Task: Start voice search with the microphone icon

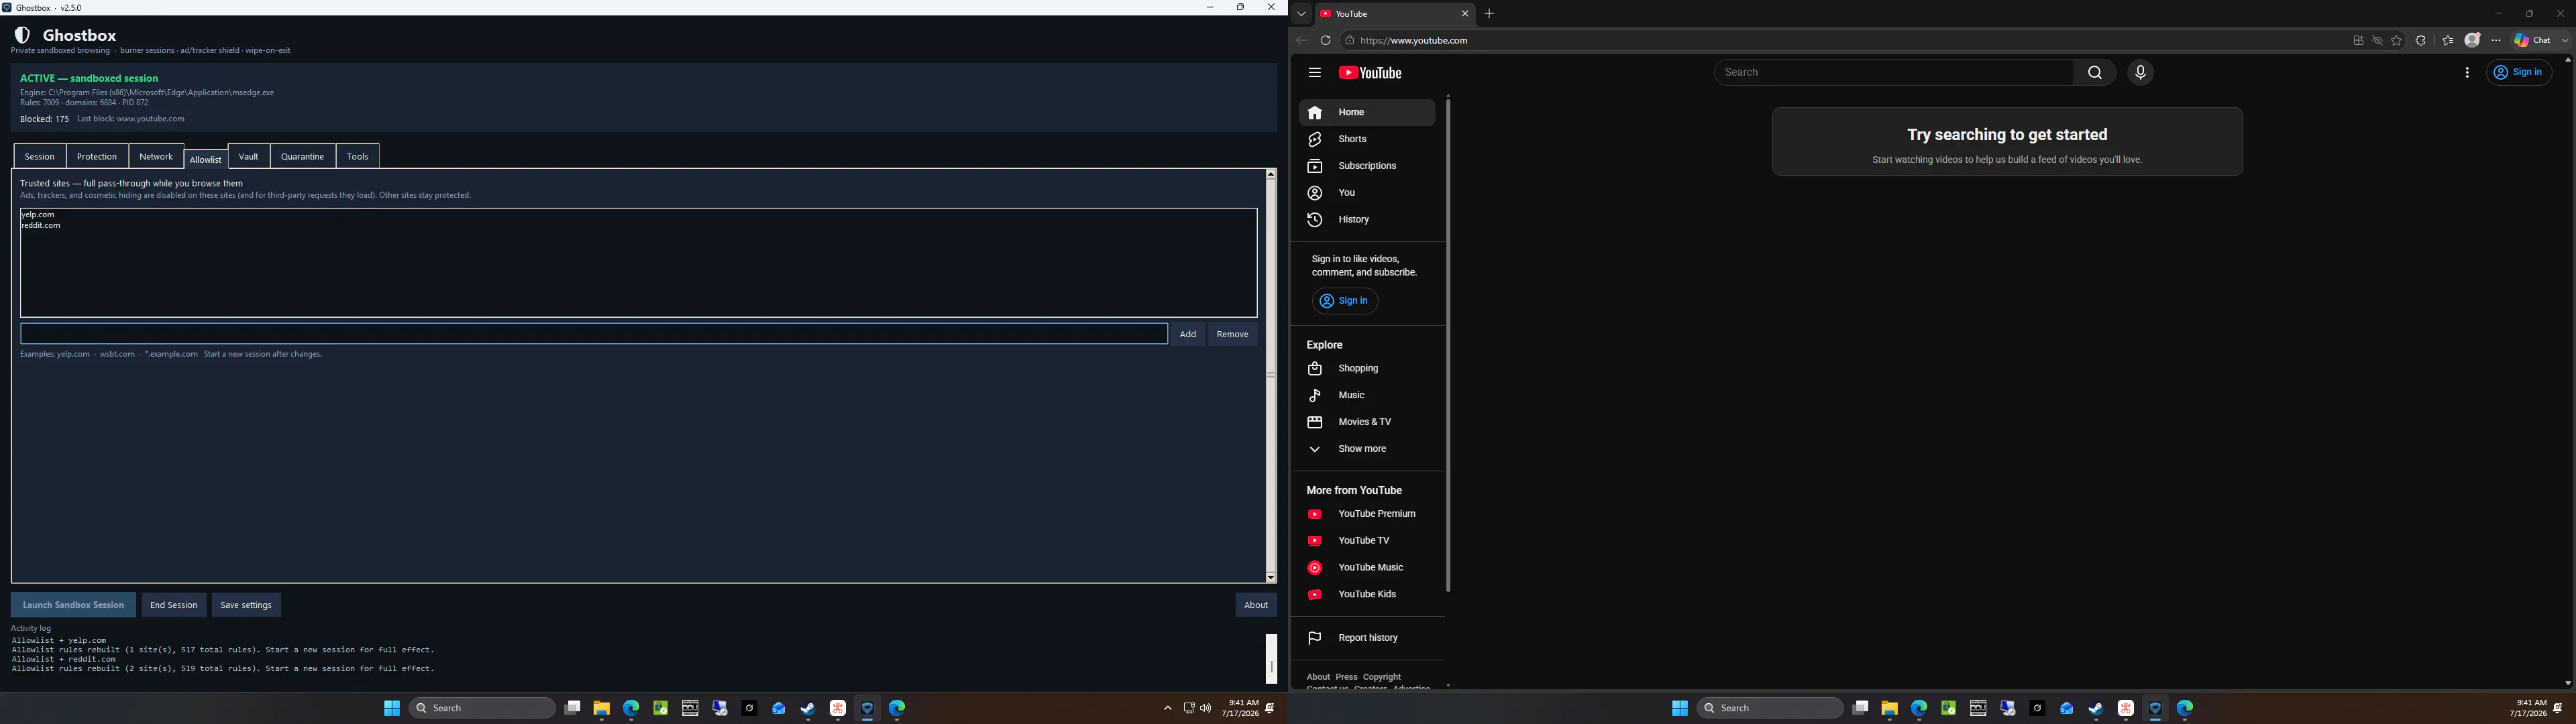Action: (2140, 72)
